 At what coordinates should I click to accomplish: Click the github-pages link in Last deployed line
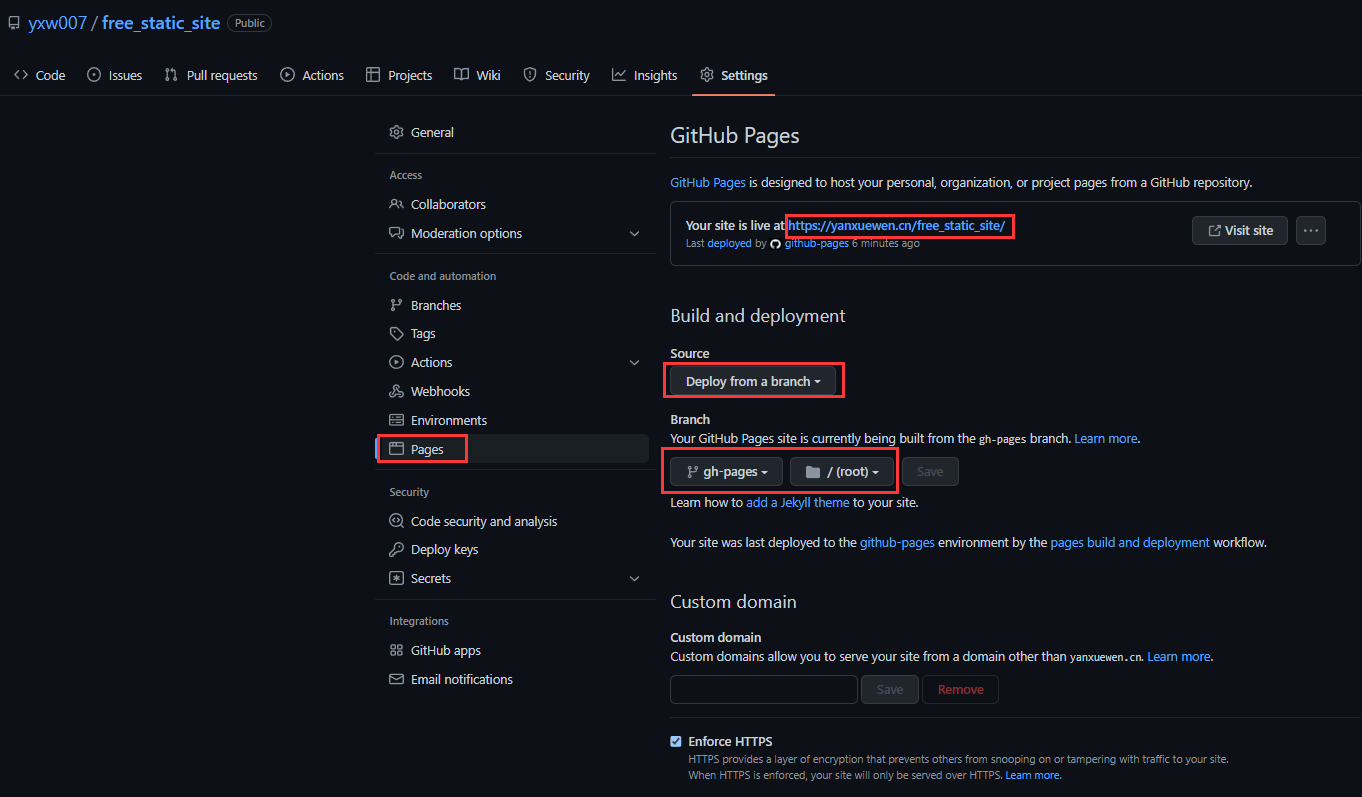tap(816, 244)
